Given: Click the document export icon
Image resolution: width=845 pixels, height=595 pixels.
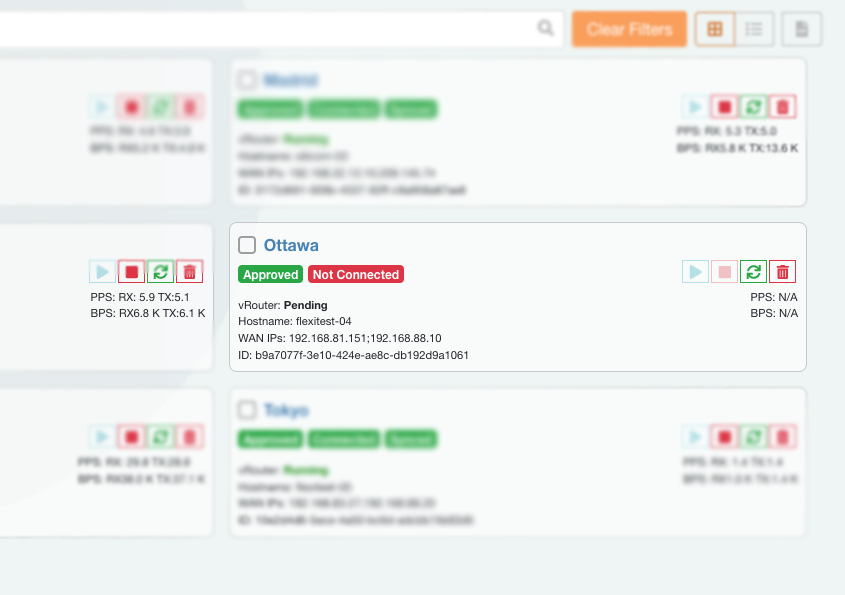Looking at the screenshot, I should click(801, 29).
